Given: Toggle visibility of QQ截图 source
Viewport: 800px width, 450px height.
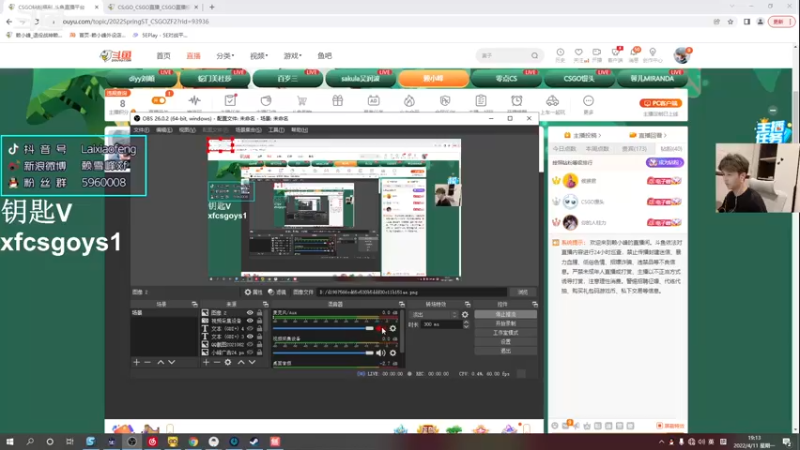Looking at the screenshot, I should click(x=250, y=344).
